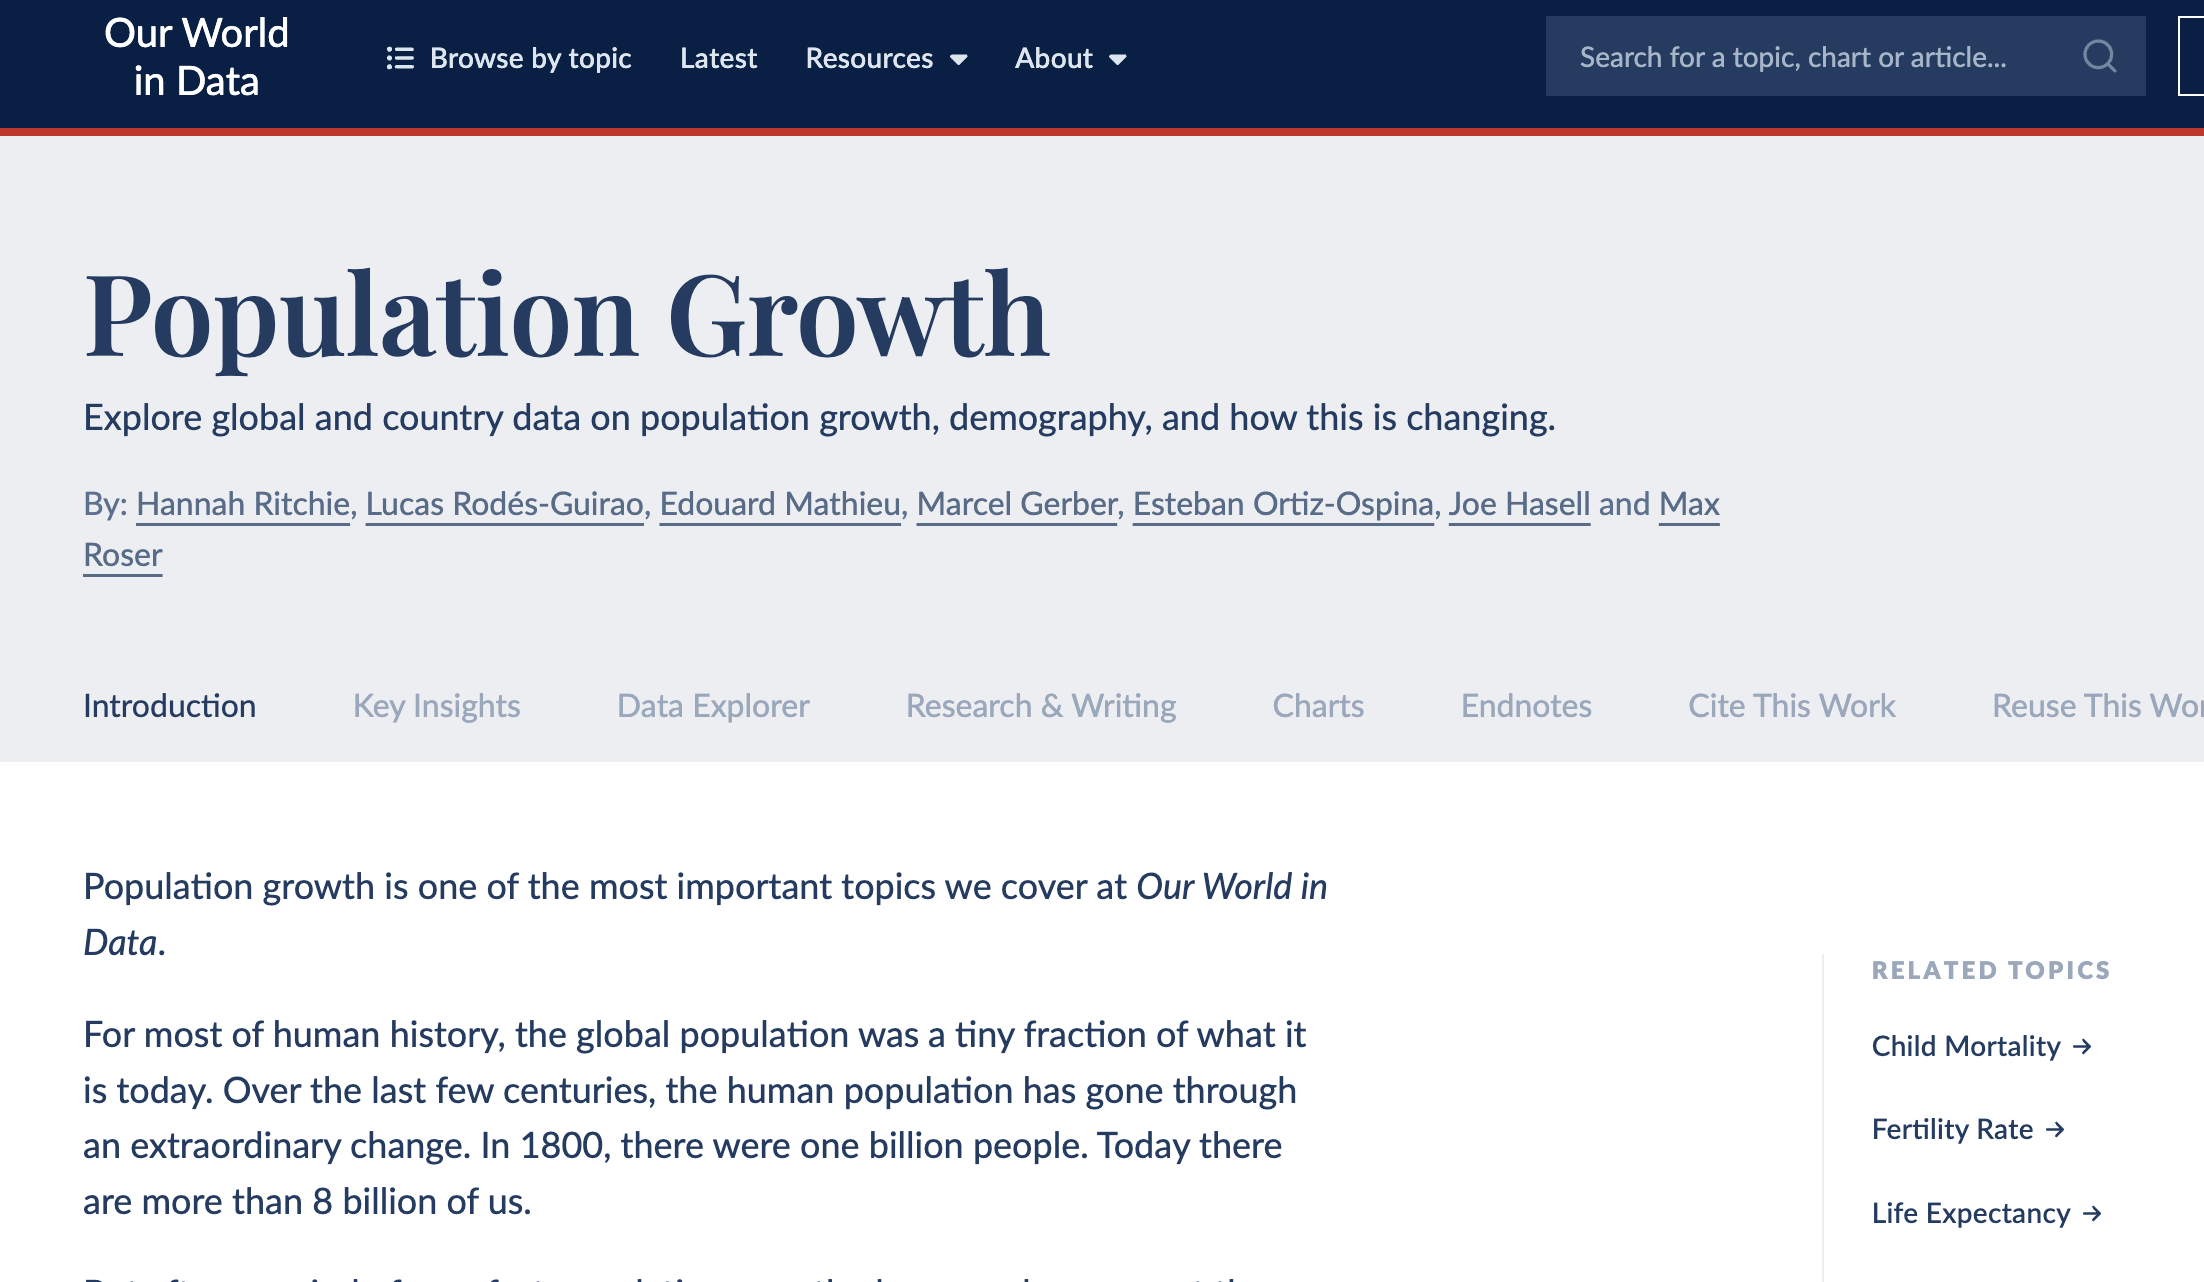The image size is (2204, 1282).
Task: Open the Browse by topic list icon
Action: pyautogui.click(x=400, y=58)
